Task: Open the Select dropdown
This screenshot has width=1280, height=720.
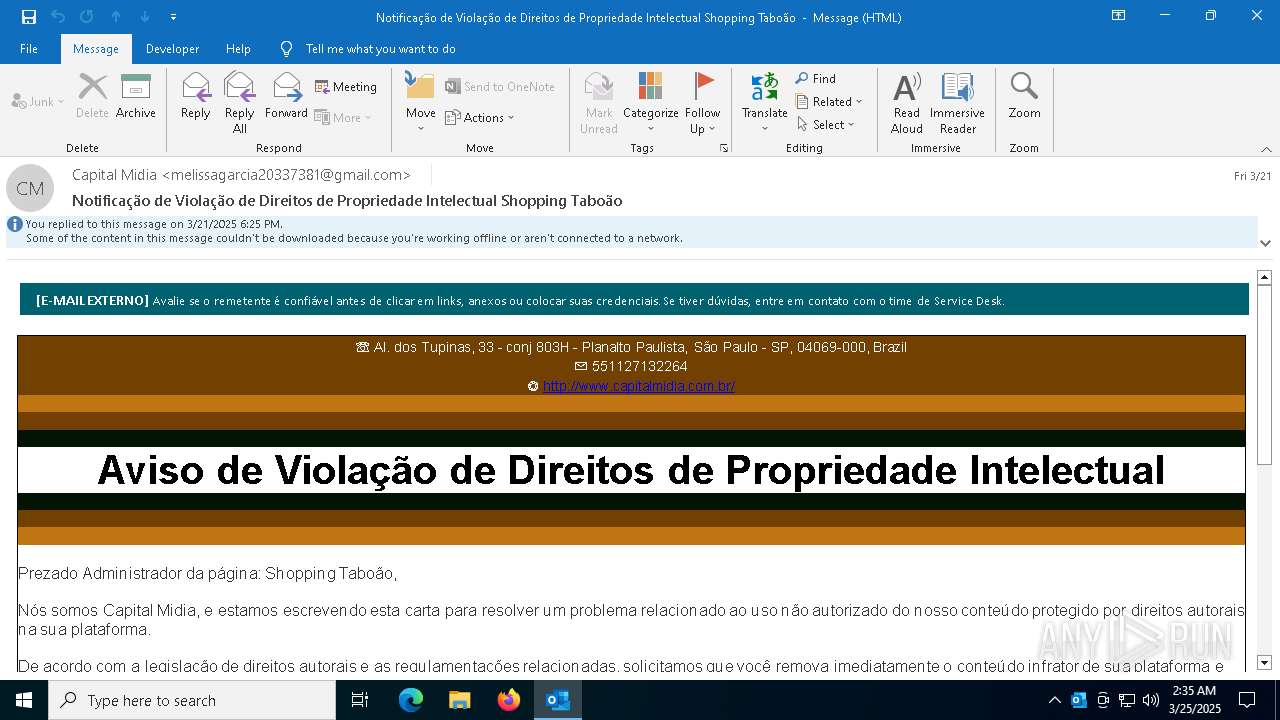Action: [826, 125]
